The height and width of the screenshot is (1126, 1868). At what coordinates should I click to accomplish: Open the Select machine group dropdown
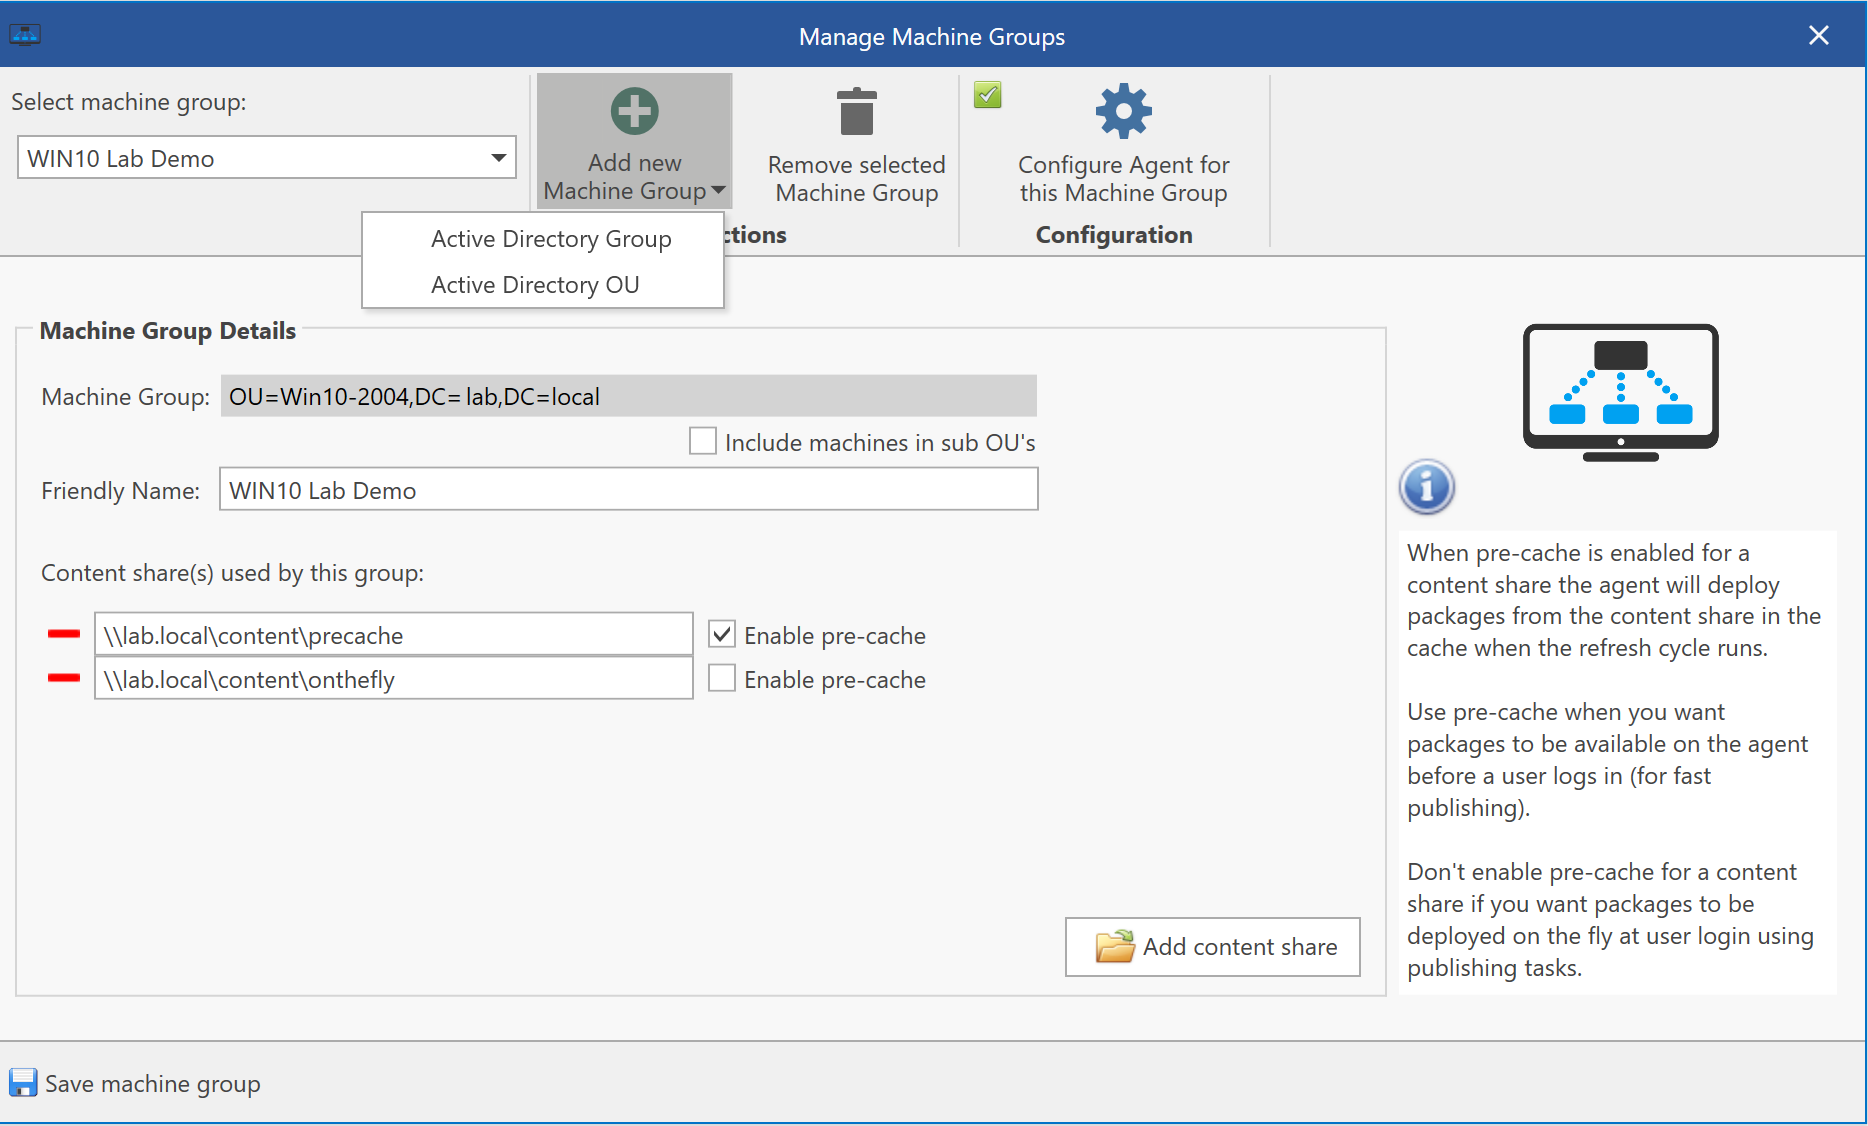(x=498, y=158)
